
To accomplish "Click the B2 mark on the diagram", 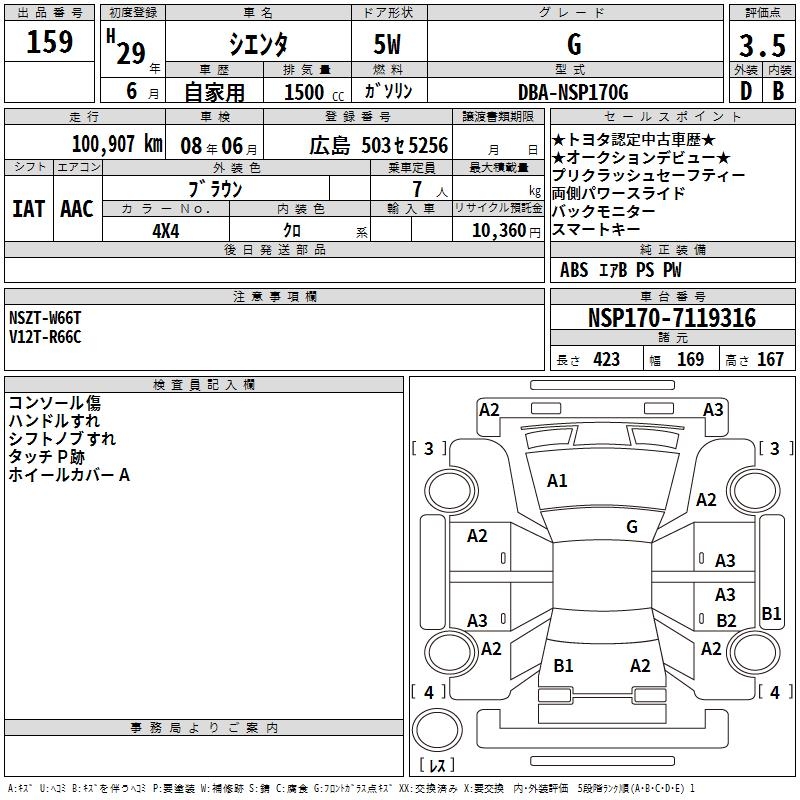I will pos(726,620).
